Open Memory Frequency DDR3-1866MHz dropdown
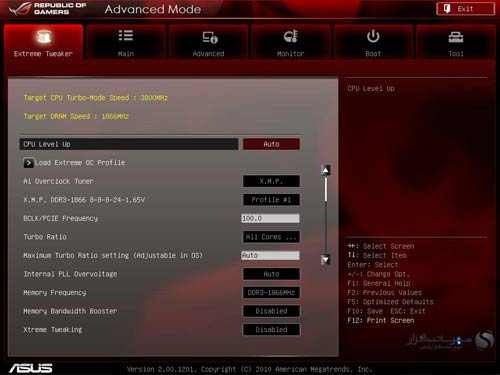The height and width of the screenshot is (375, 500). [x=271, y=293]
